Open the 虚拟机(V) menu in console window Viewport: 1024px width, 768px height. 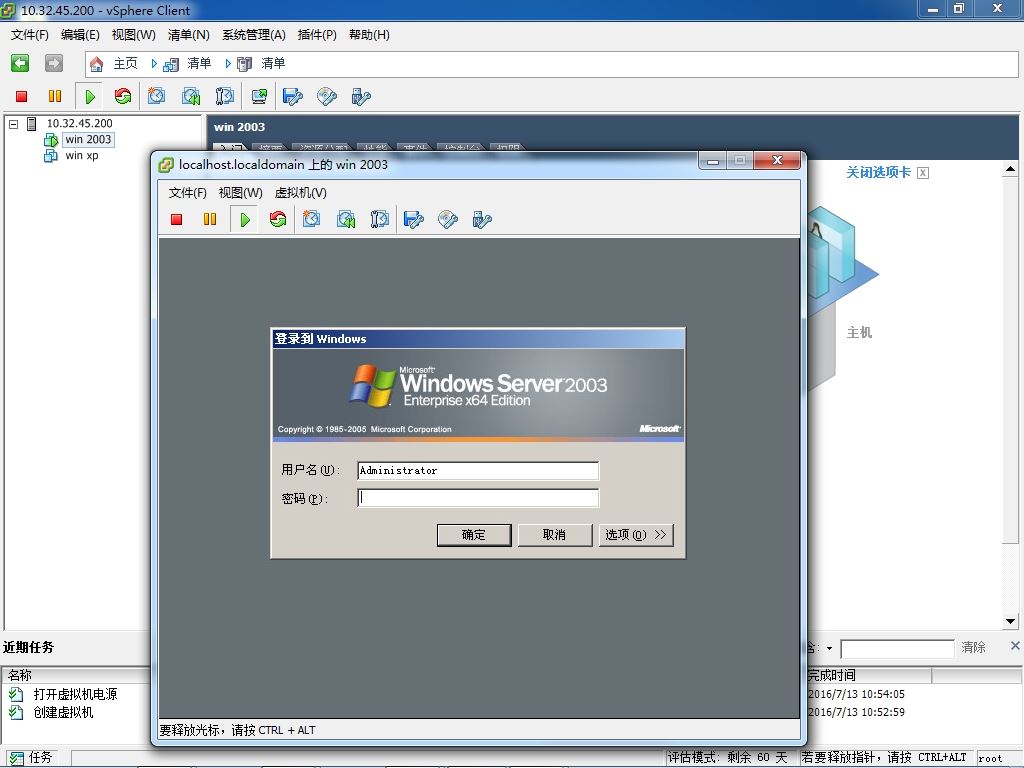click(x=300, y=193)
